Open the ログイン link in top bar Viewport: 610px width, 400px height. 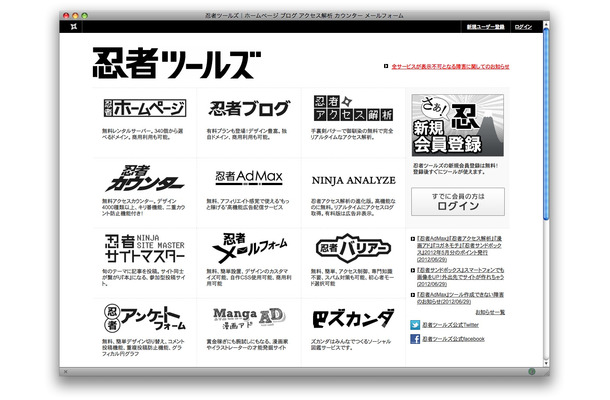[x=523, y=27]
